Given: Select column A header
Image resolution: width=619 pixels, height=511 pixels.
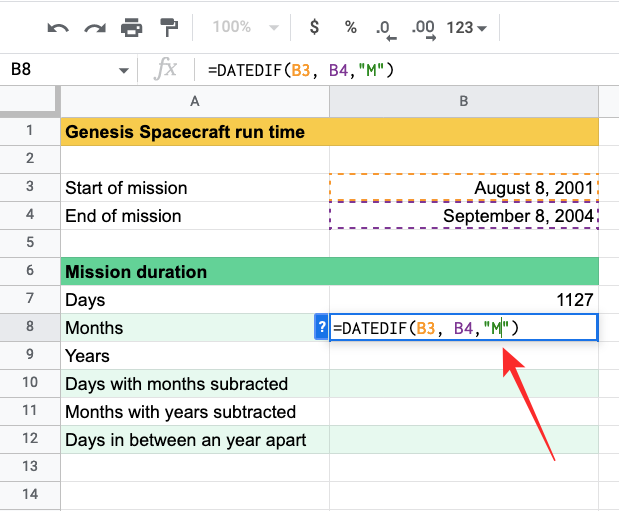Looking at the screenshot, I should pos(194,100).
